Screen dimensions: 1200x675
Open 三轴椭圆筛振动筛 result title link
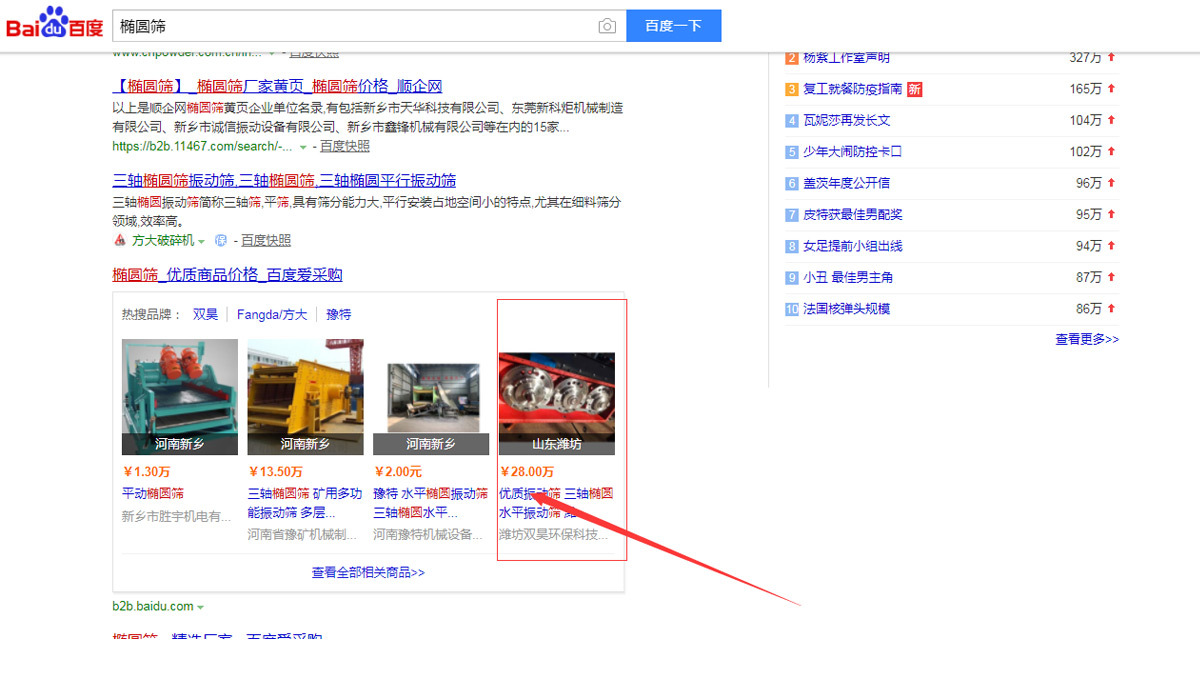click(x=284, y=180)
